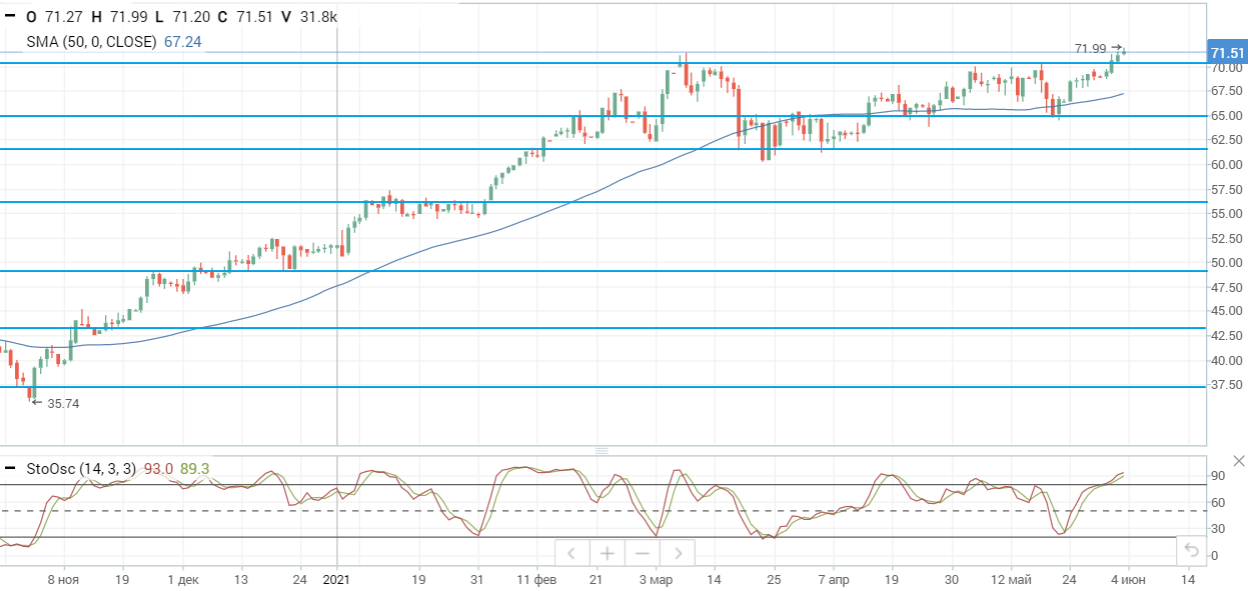Screen dimensions: 1248x591
Task: Zoom out using the minus button
Action: (642, 553)
